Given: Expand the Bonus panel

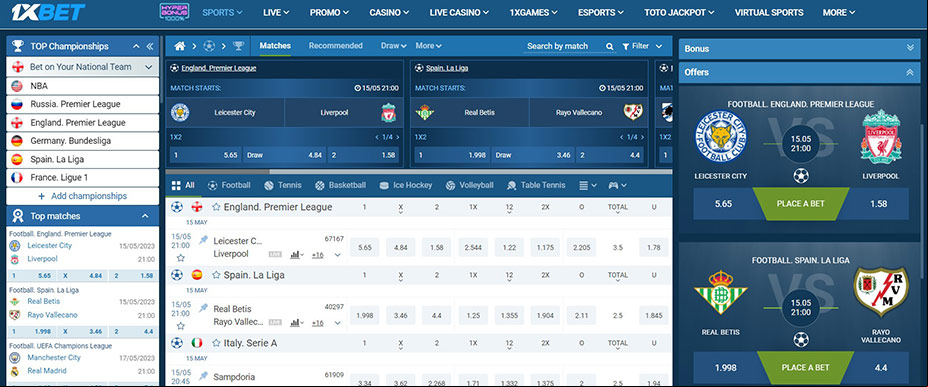Looking at the screenshot, I should [910, 49].
